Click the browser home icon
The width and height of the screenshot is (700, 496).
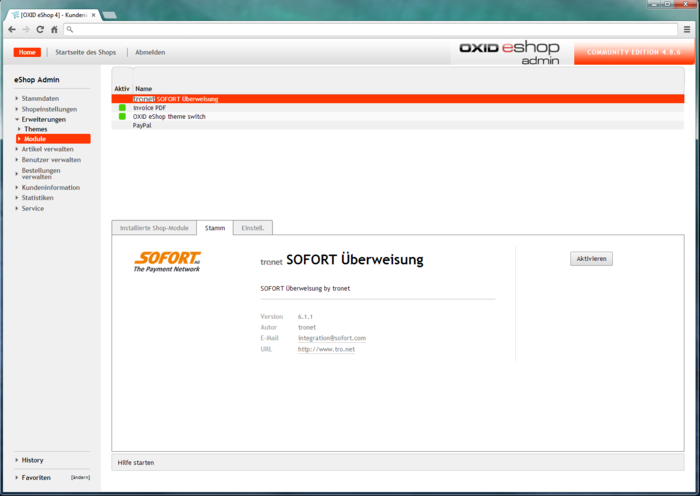click(54, 29)
